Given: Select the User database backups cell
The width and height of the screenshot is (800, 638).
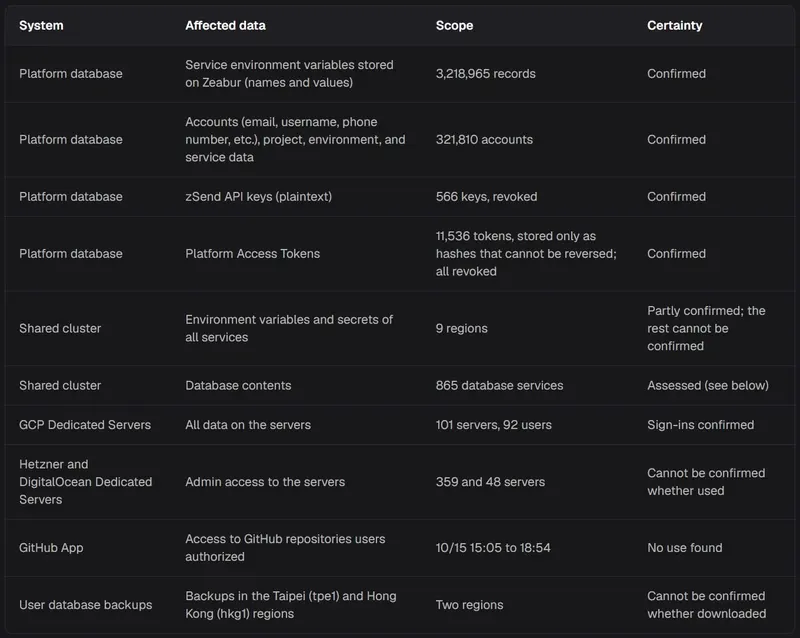Looking at the screenshot, I should 85,605.
